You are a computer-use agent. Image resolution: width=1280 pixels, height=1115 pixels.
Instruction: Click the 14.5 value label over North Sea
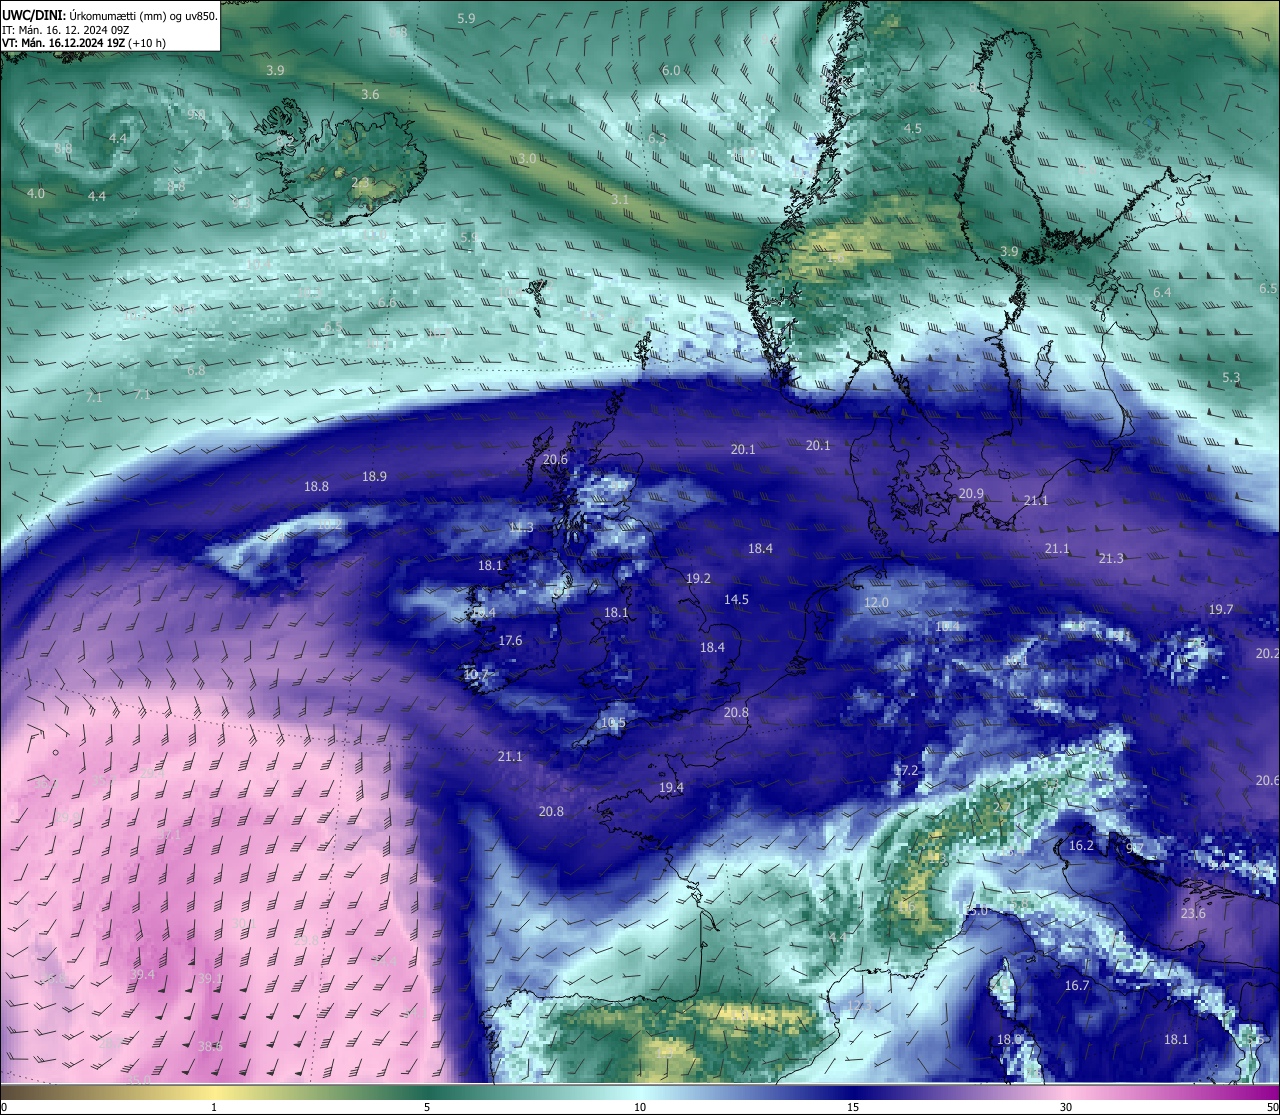tap(736, 599)
